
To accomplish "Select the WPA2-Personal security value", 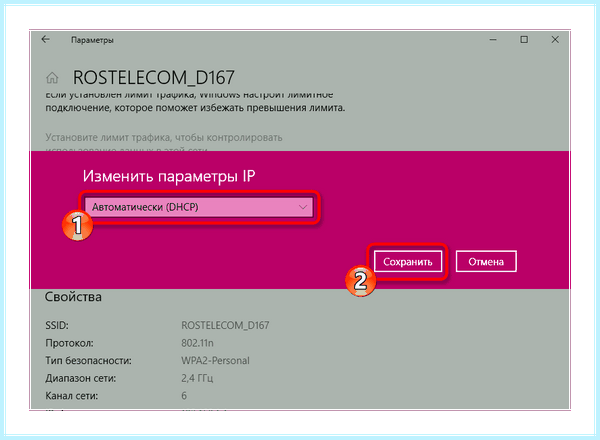I will tap(215, 361).
